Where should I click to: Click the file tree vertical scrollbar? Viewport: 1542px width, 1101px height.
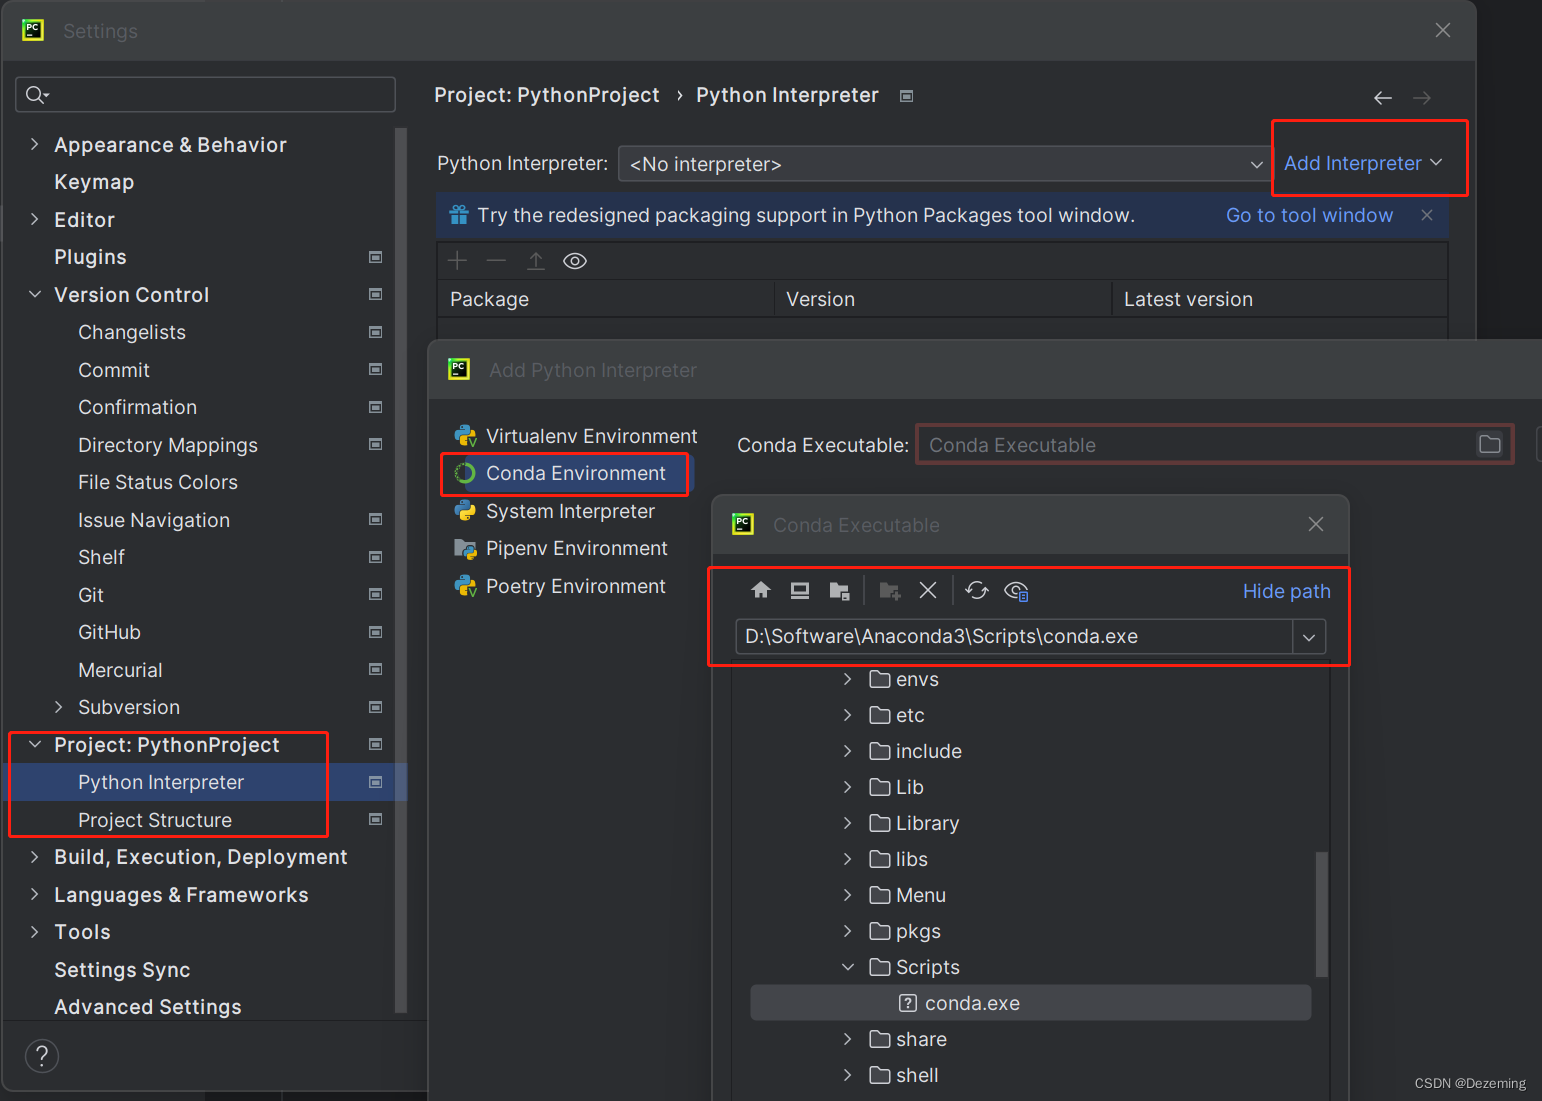point(1322,913)
